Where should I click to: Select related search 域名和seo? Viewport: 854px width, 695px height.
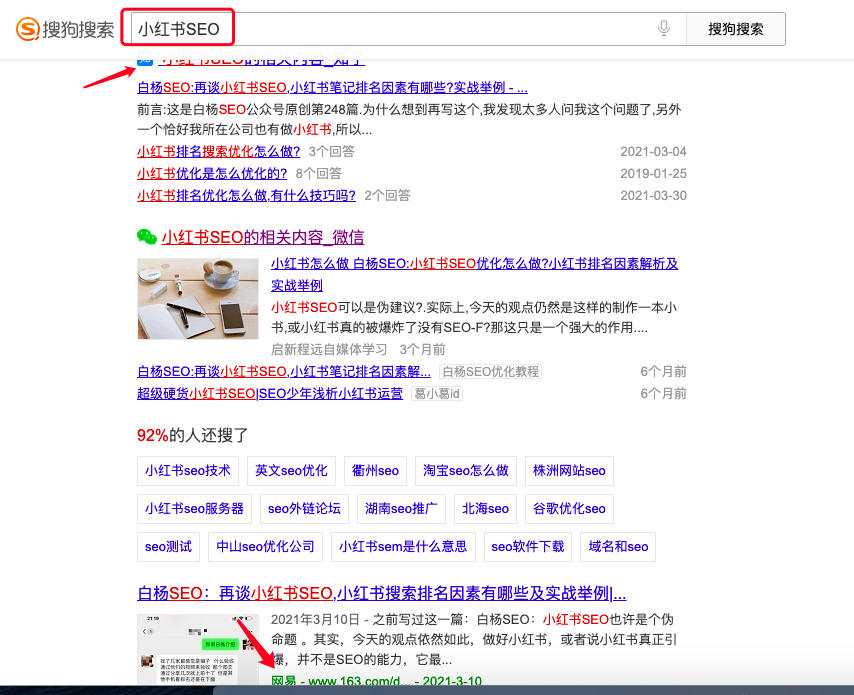click(618, 547)
